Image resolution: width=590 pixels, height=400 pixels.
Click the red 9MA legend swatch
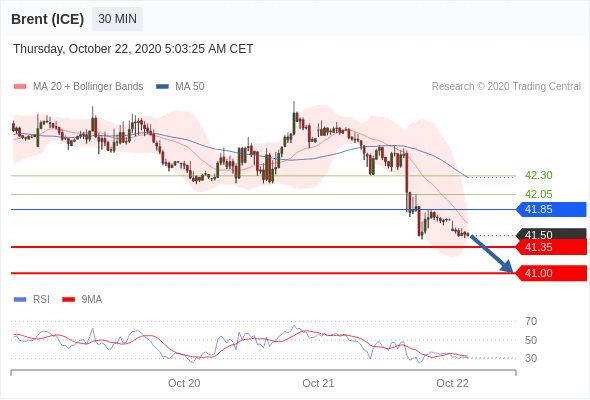[x=68, y=300]
